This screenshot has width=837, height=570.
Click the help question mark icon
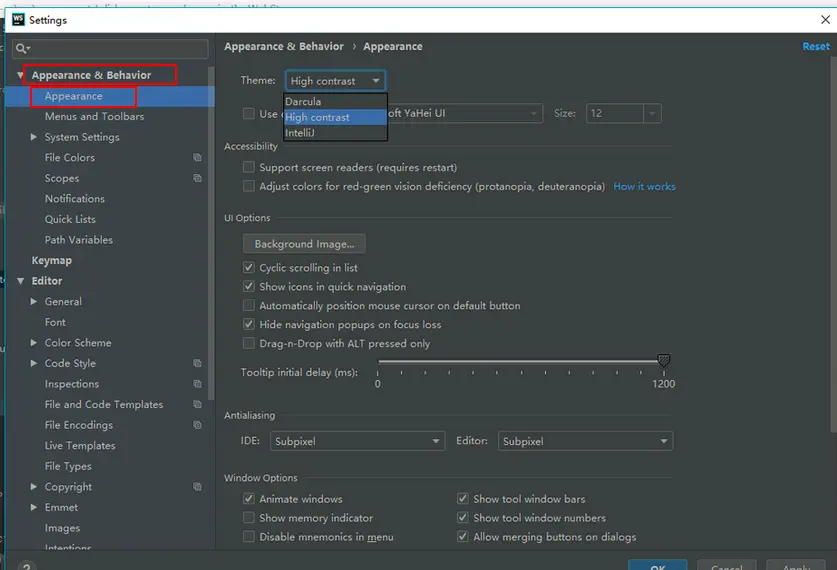click(x=27, y=566)
